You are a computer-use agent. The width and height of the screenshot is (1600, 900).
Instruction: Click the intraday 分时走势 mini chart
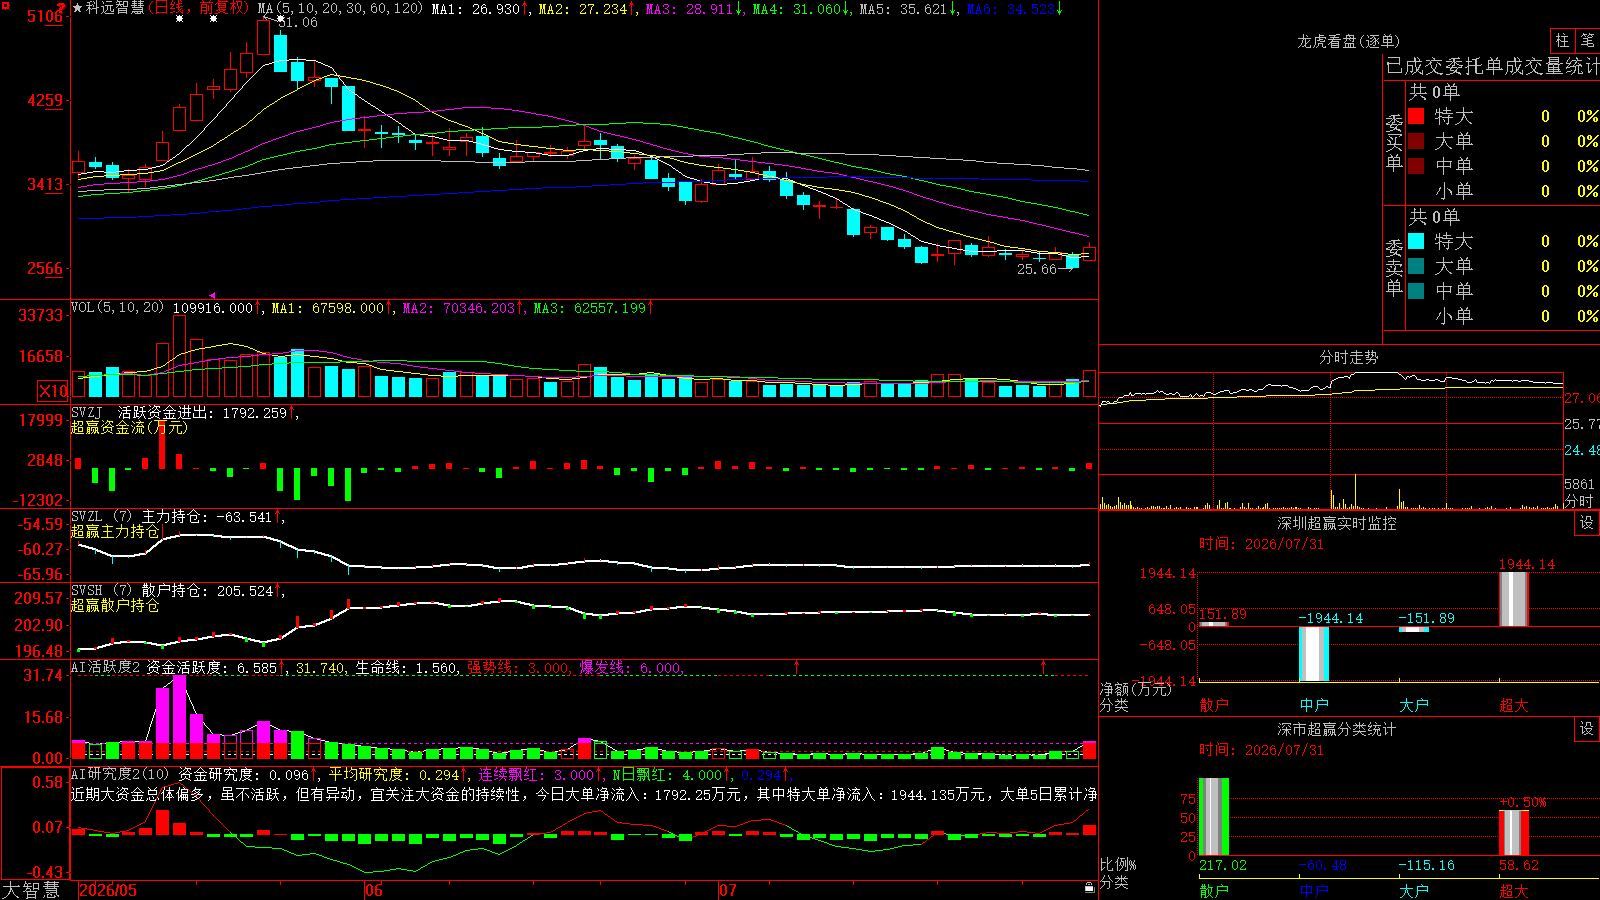(1331, 440)
